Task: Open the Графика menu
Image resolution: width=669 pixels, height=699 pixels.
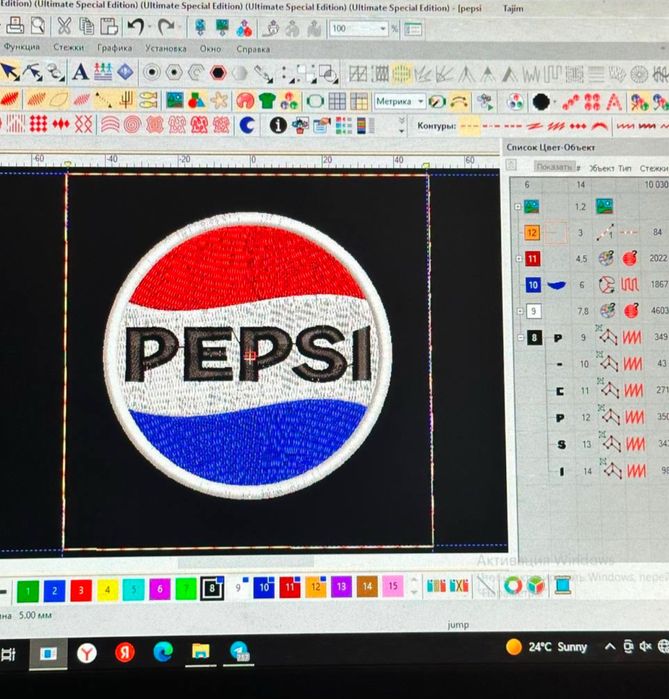Action: 115,47
